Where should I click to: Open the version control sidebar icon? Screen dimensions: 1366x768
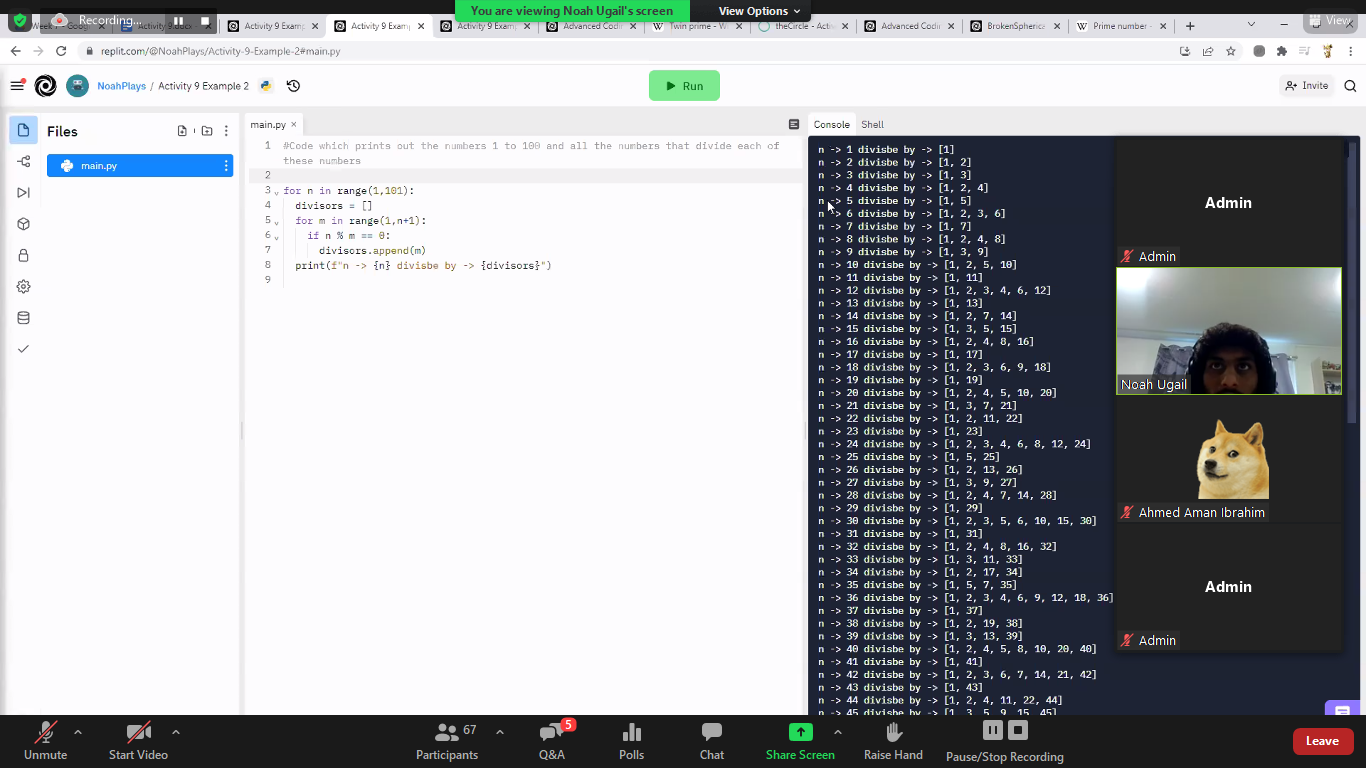(x=24, y=162)
